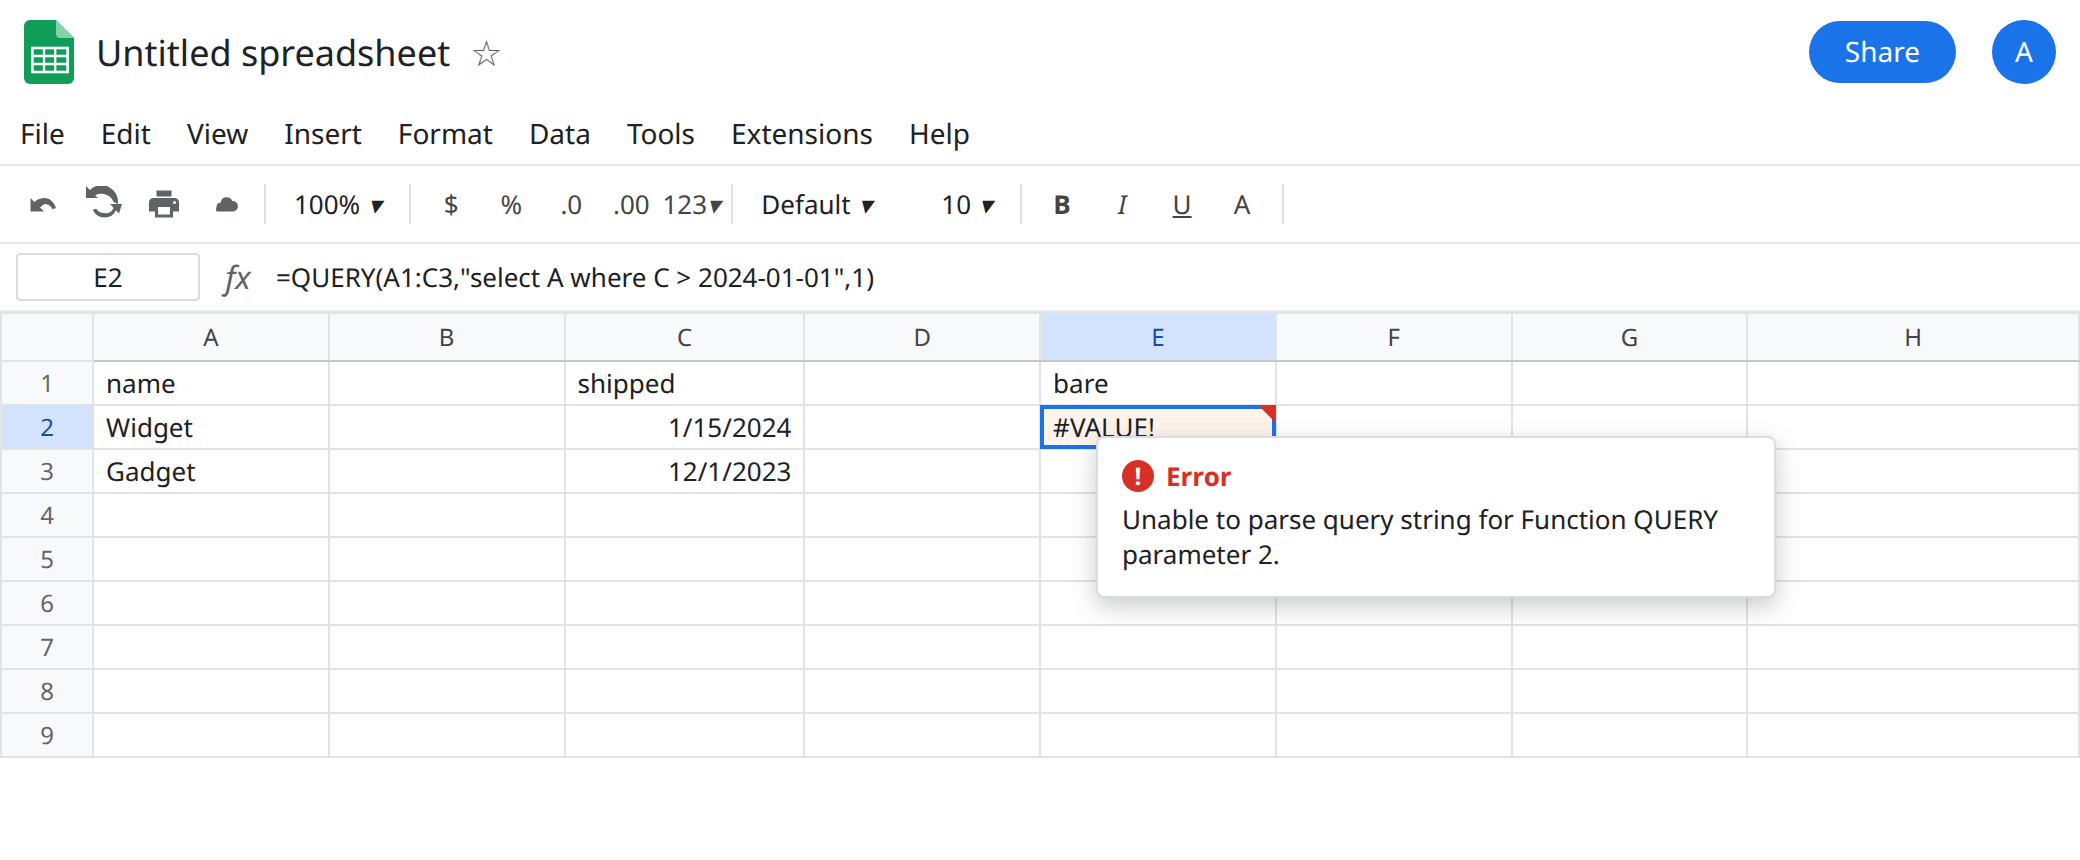2080x860 pixels.
Task: Click the formula bar QUERY formula text
Action: click(575, 278)
